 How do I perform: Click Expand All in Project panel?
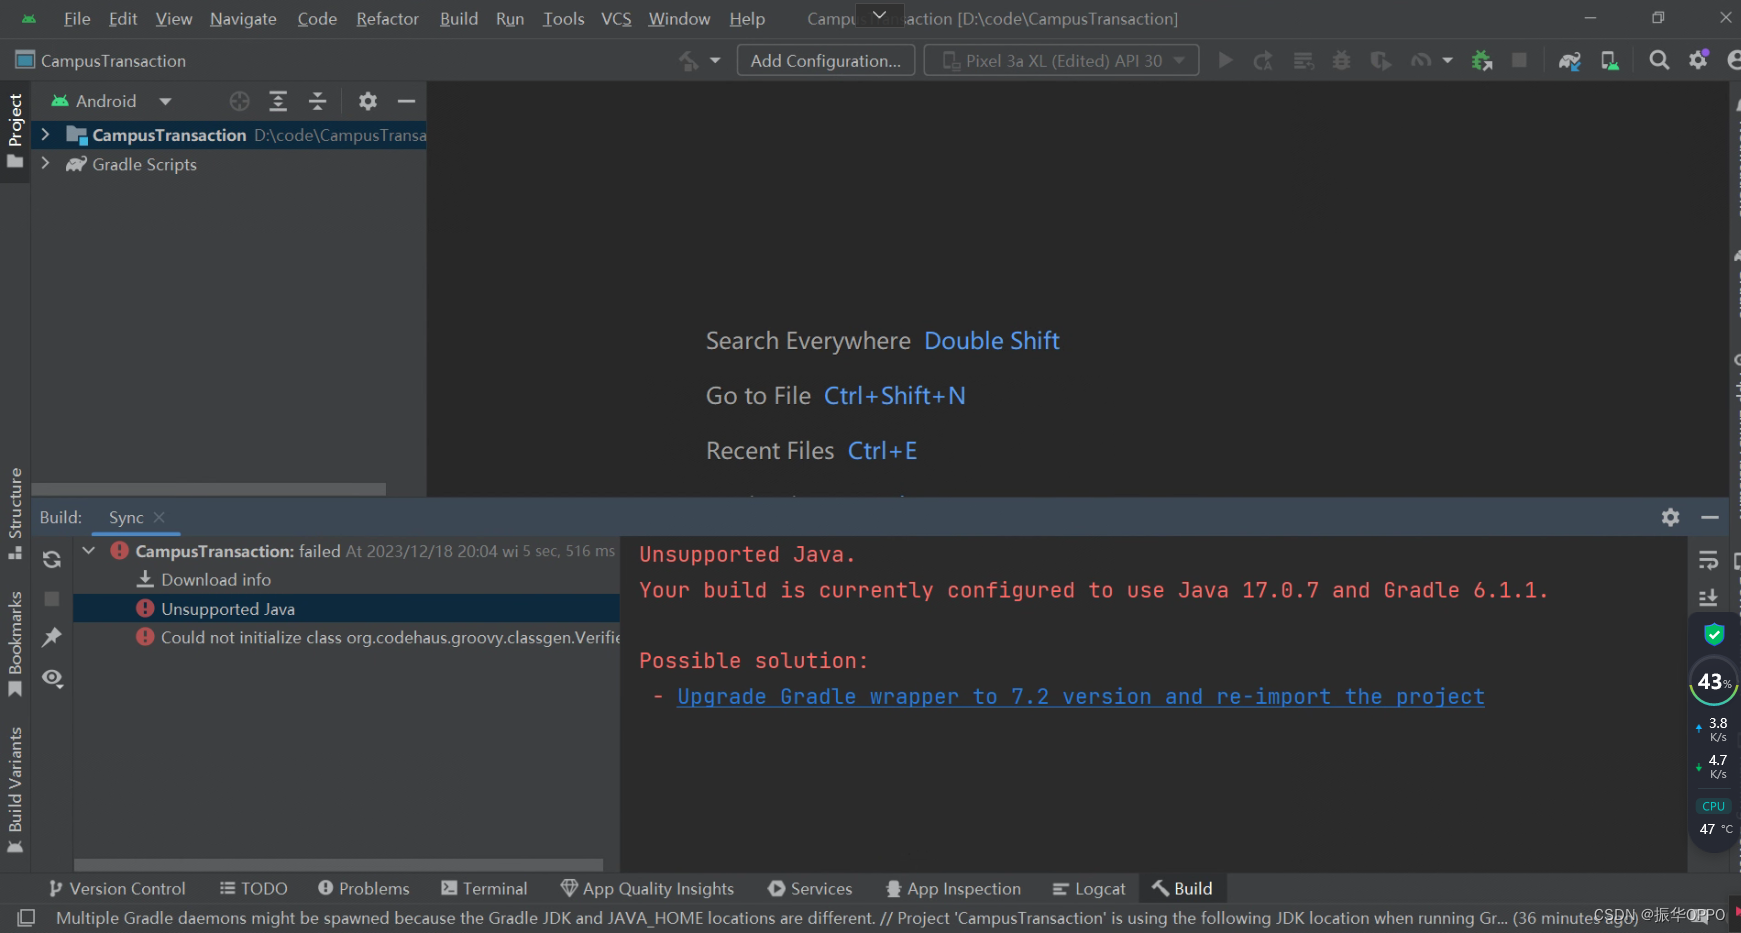pos(278,101)
